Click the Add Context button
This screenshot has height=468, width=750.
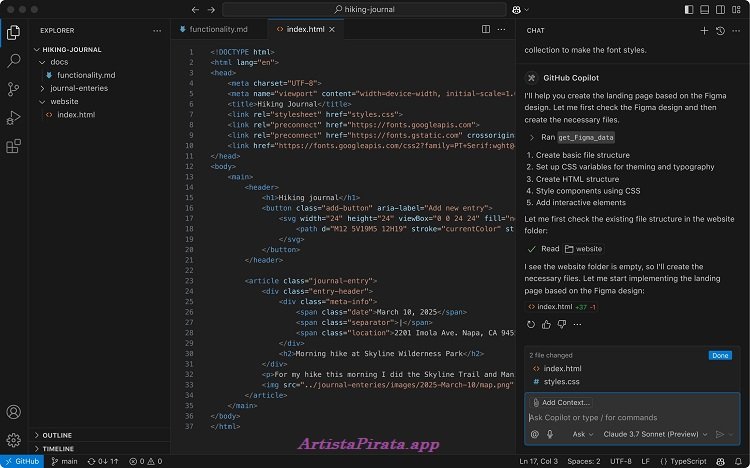(x=560, y=402)
